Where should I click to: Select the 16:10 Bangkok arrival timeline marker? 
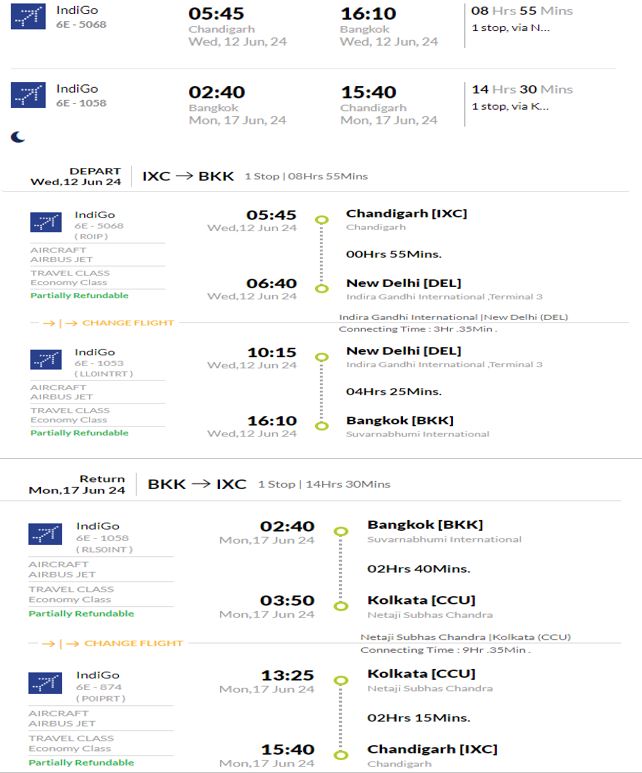[x=322, y=425]
